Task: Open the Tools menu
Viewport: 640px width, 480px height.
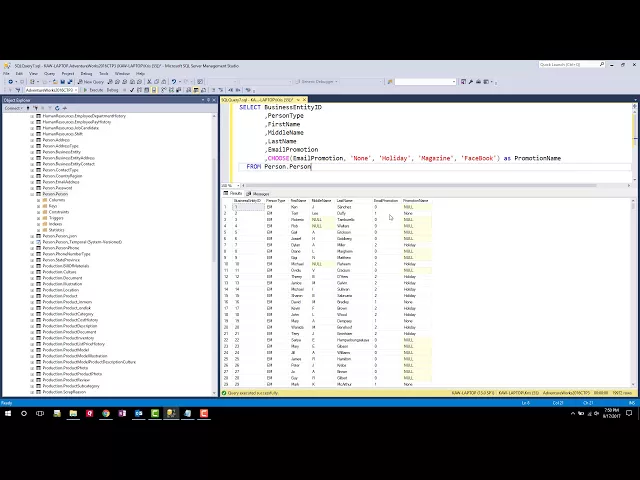Action: 104,73
